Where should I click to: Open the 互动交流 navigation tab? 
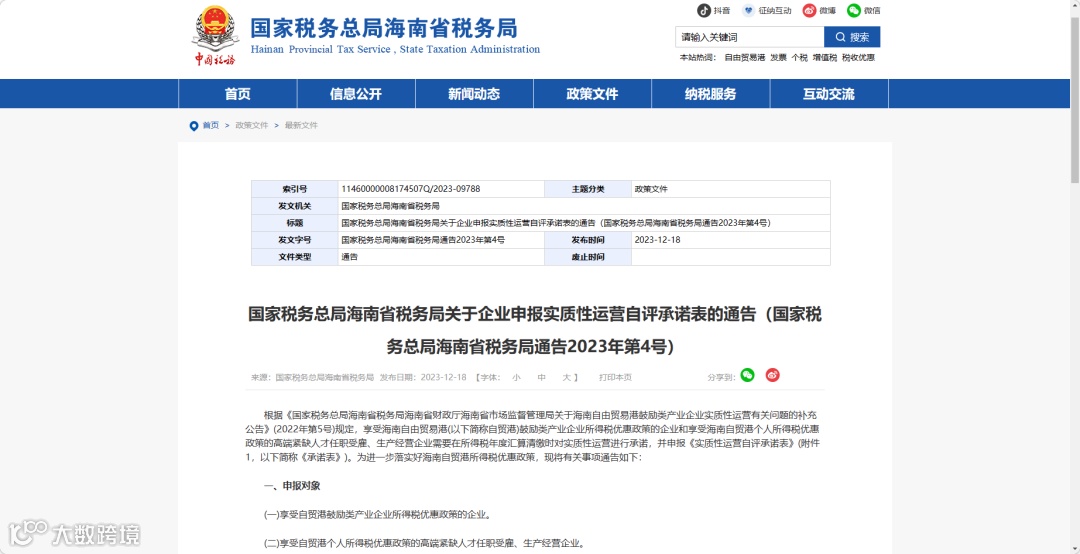829,94
